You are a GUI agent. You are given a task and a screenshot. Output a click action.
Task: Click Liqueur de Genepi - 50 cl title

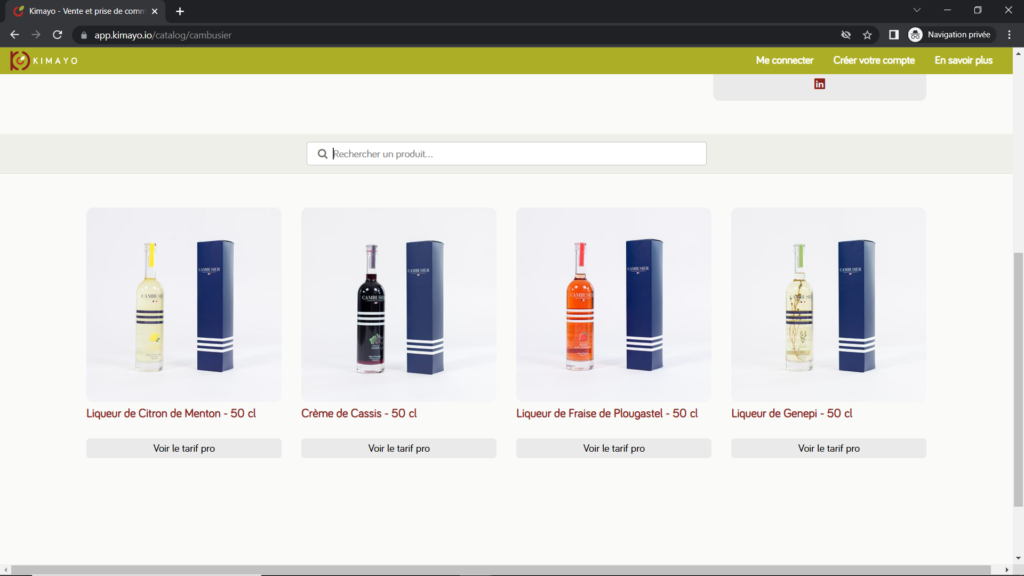792,413
